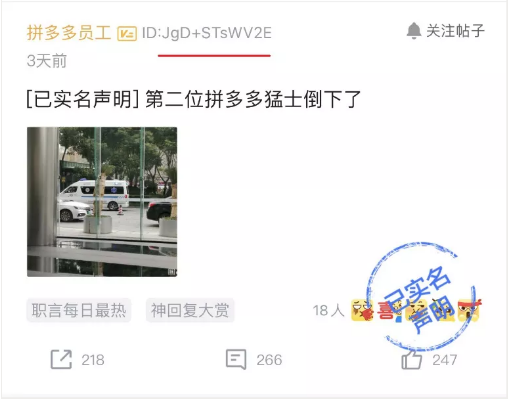The image size is (512, 406).
Task: Click the poster ID JgD+STsWV2E
Action: [x=207, y=33]
